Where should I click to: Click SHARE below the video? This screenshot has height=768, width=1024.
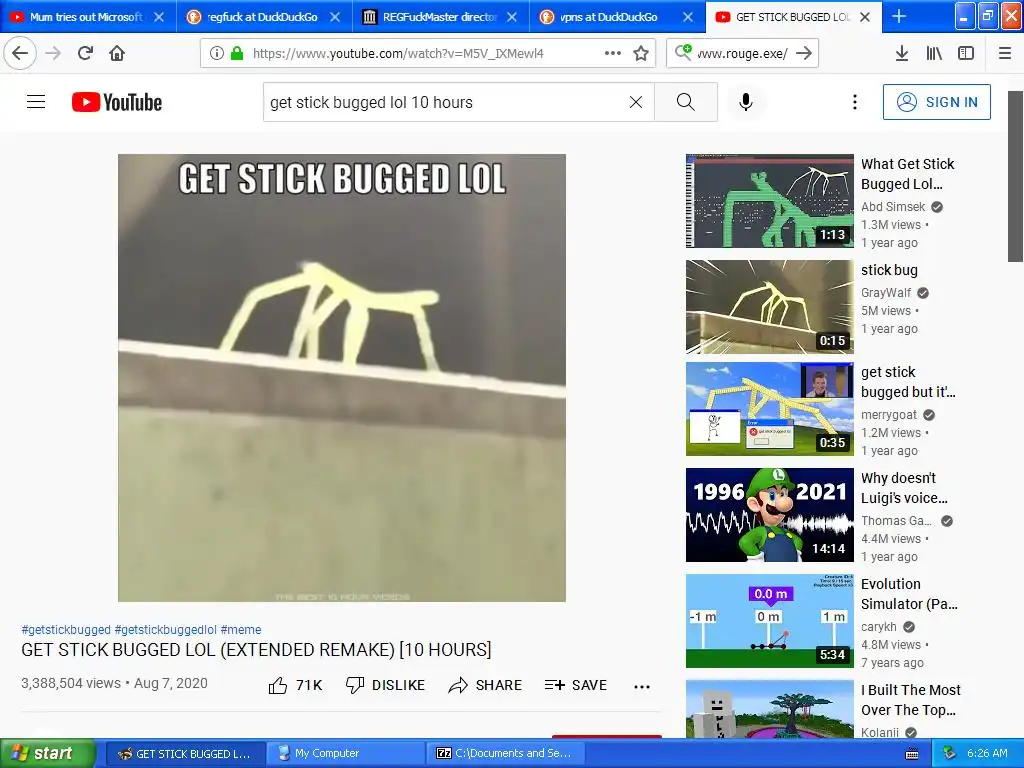[485, 685]
